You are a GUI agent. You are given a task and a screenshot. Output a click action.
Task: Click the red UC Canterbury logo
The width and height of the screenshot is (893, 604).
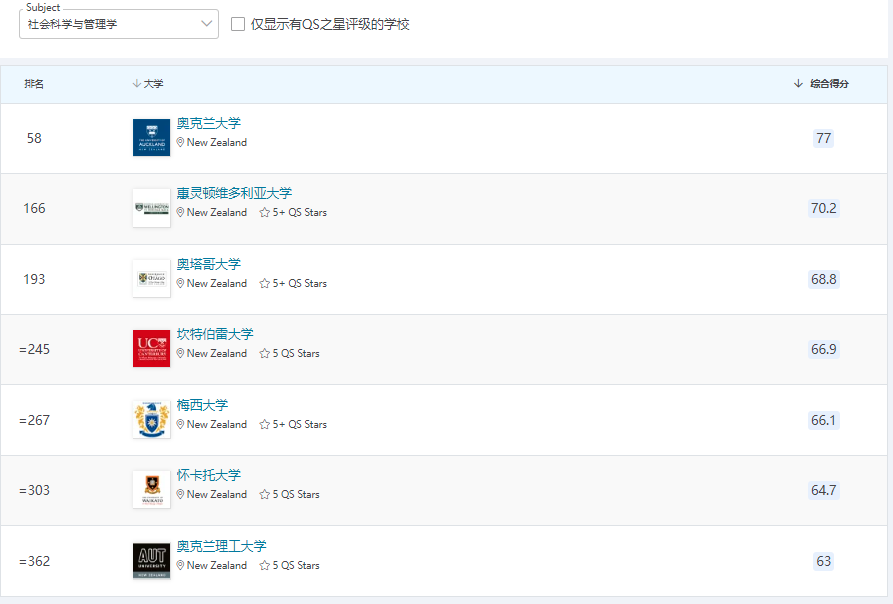[151, 349]
